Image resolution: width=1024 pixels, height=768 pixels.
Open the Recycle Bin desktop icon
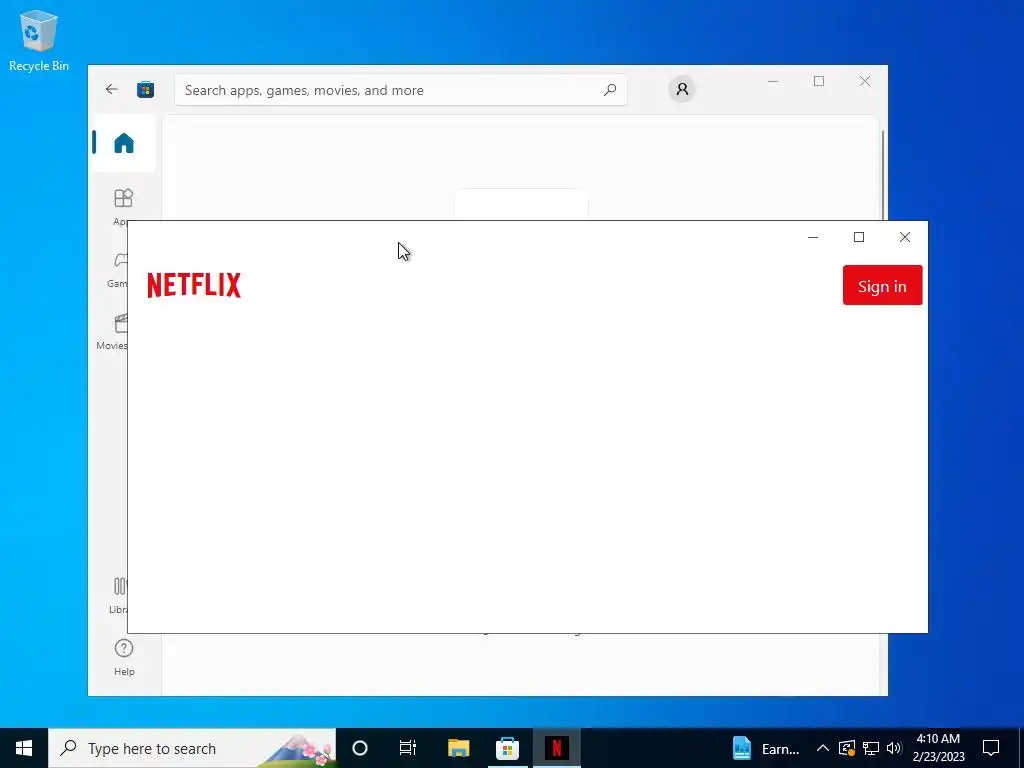39,40
